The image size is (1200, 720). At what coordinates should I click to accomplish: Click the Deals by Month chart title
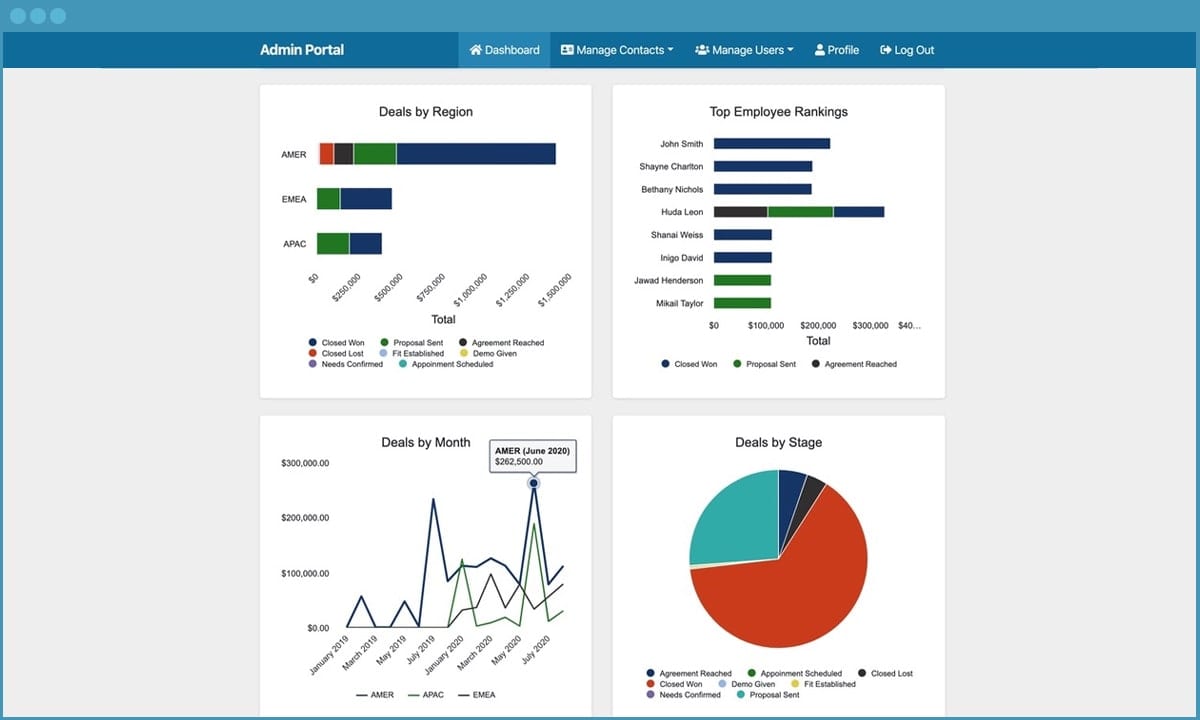[x=426, y=442]
